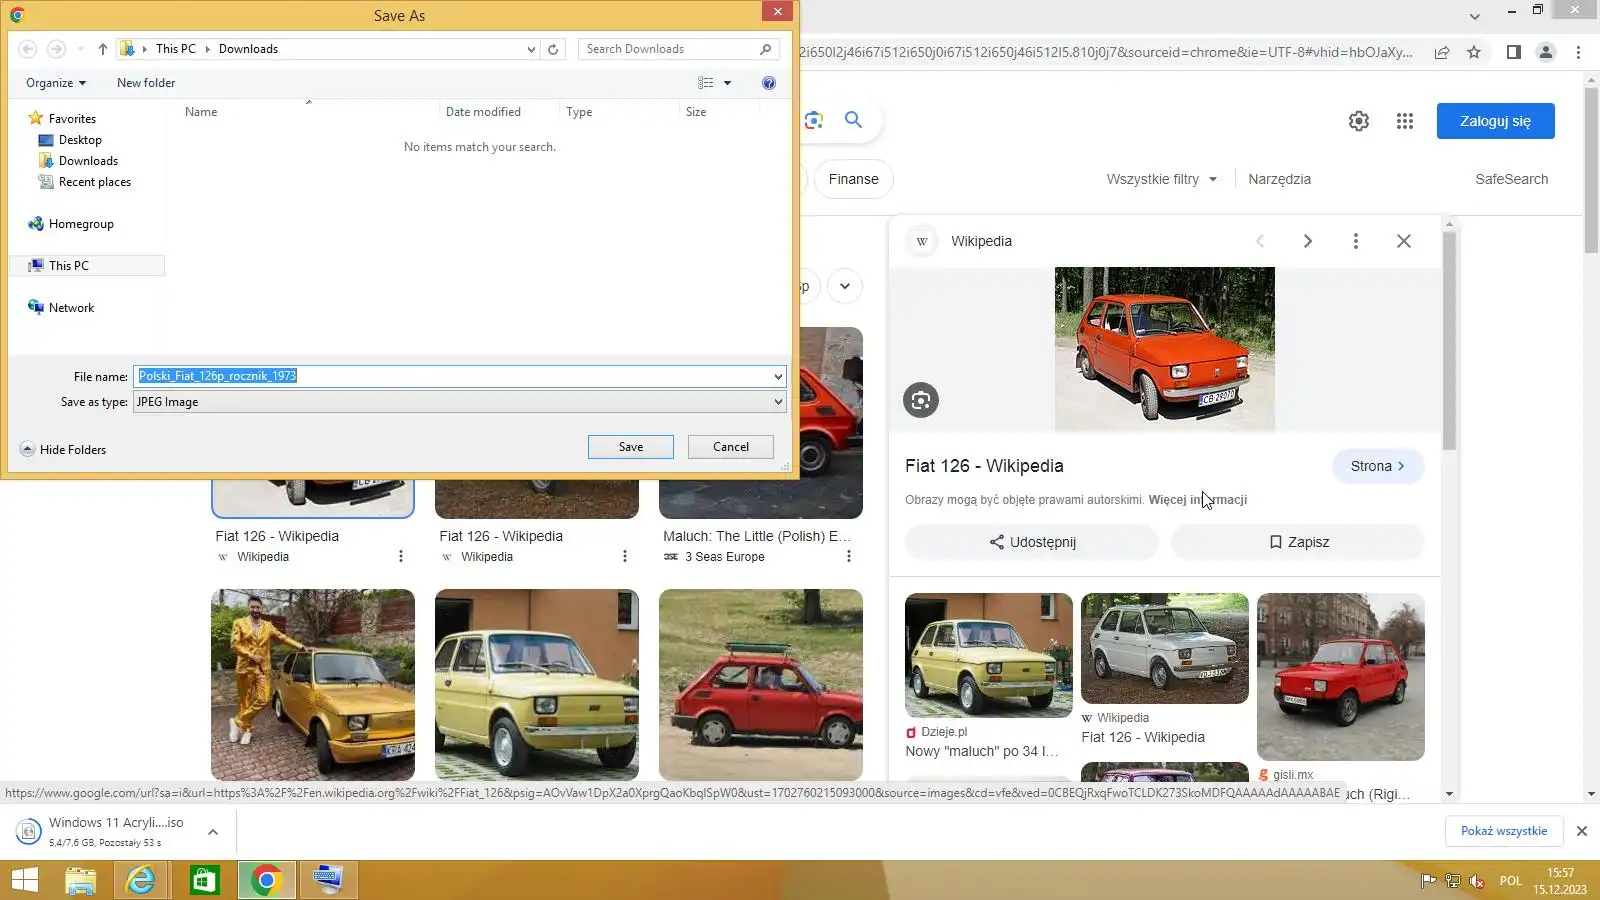Open Wszystkie filtry dropdown
The width and height of the screenshot is (1600, 900).
[1162, 179]
